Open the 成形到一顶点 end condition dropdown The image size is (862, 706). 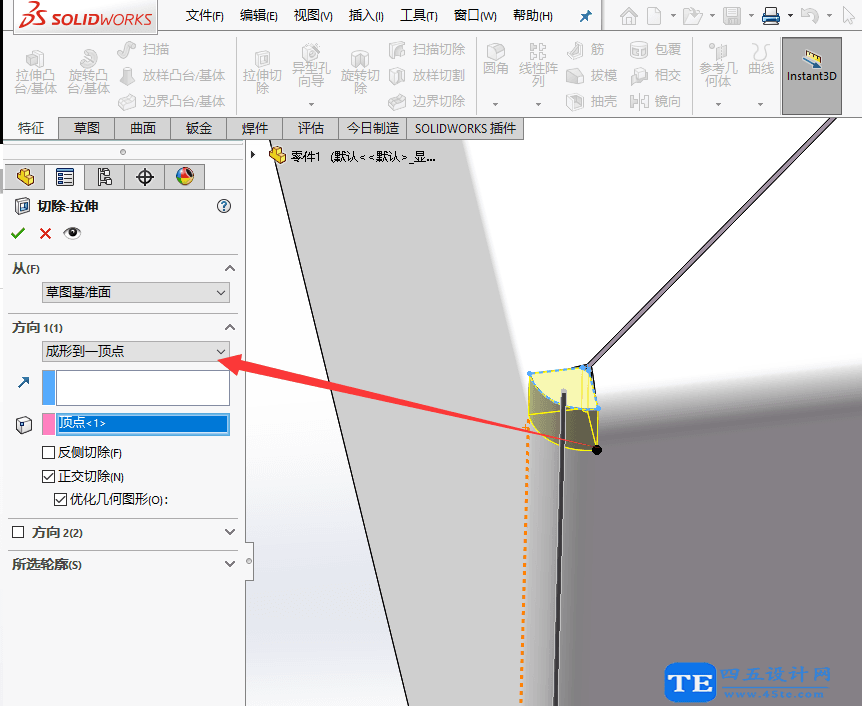click(x=135, y=351)
